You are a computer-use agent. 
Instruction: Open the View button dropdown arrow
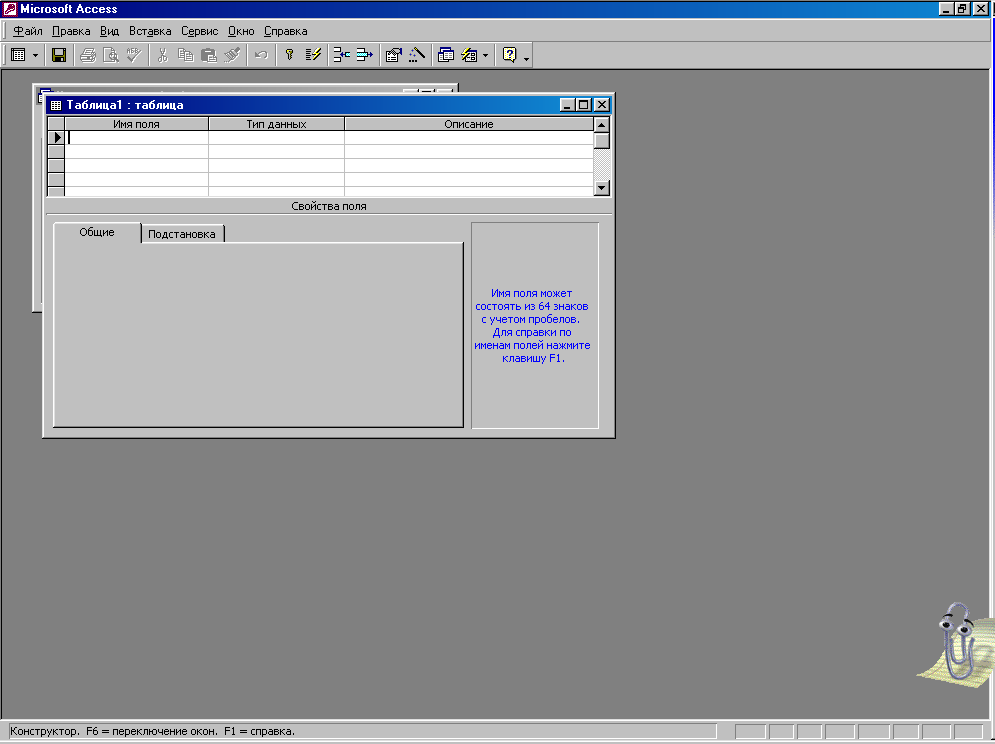point(36,55)
